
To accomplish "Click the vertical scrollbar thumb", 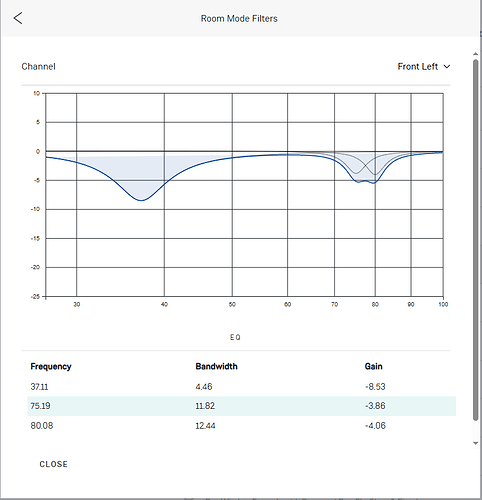I will (476, 240).
